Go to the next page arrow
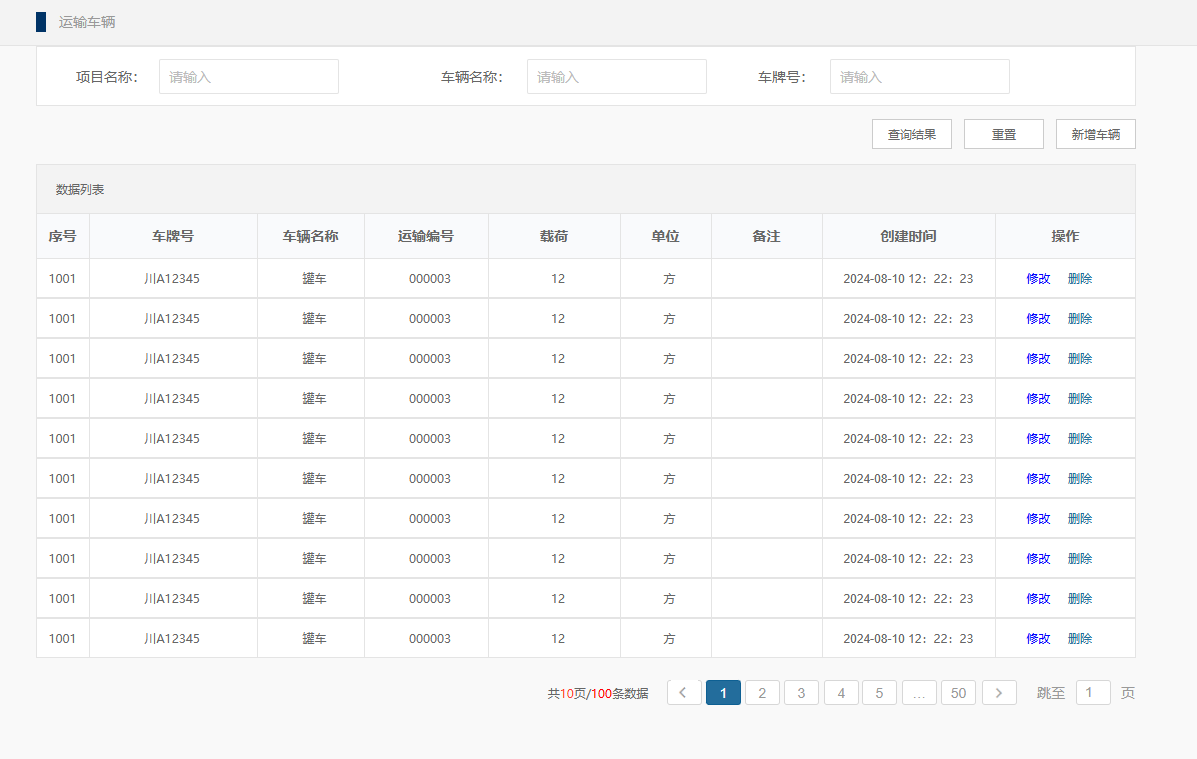This screenshot has height=759, width=1197. 999,693
